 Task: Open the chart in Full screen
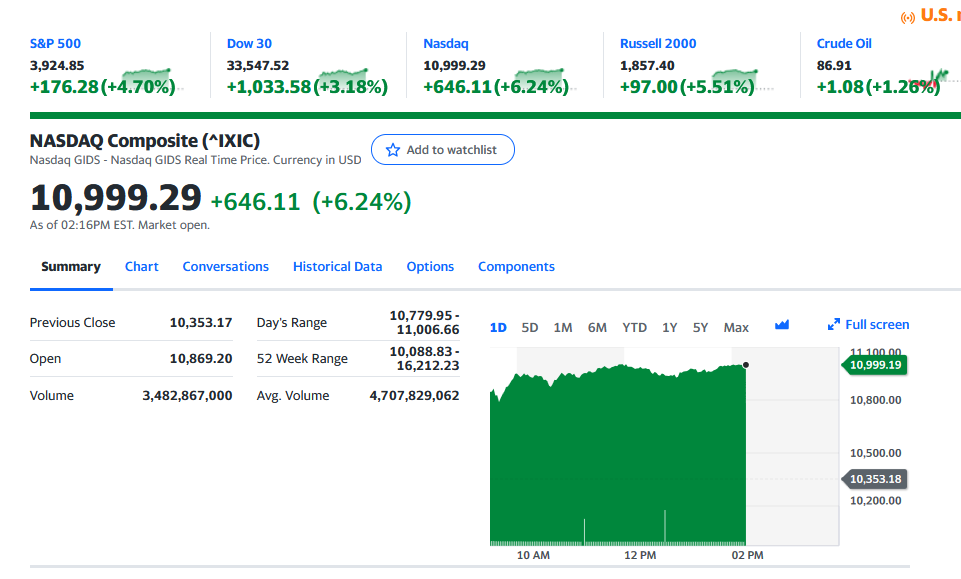(868, 325)
